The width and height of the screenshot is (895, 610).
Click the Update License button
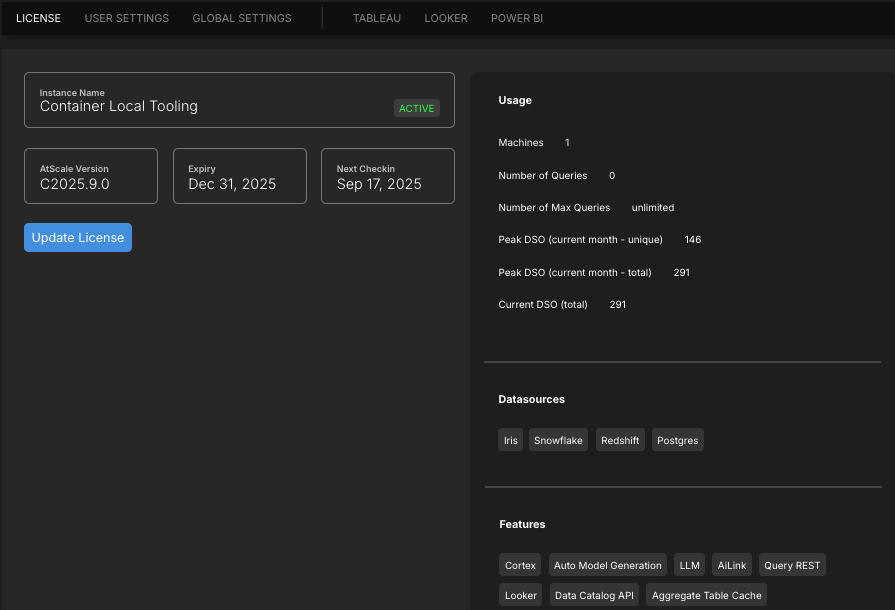tap(78, 238)
